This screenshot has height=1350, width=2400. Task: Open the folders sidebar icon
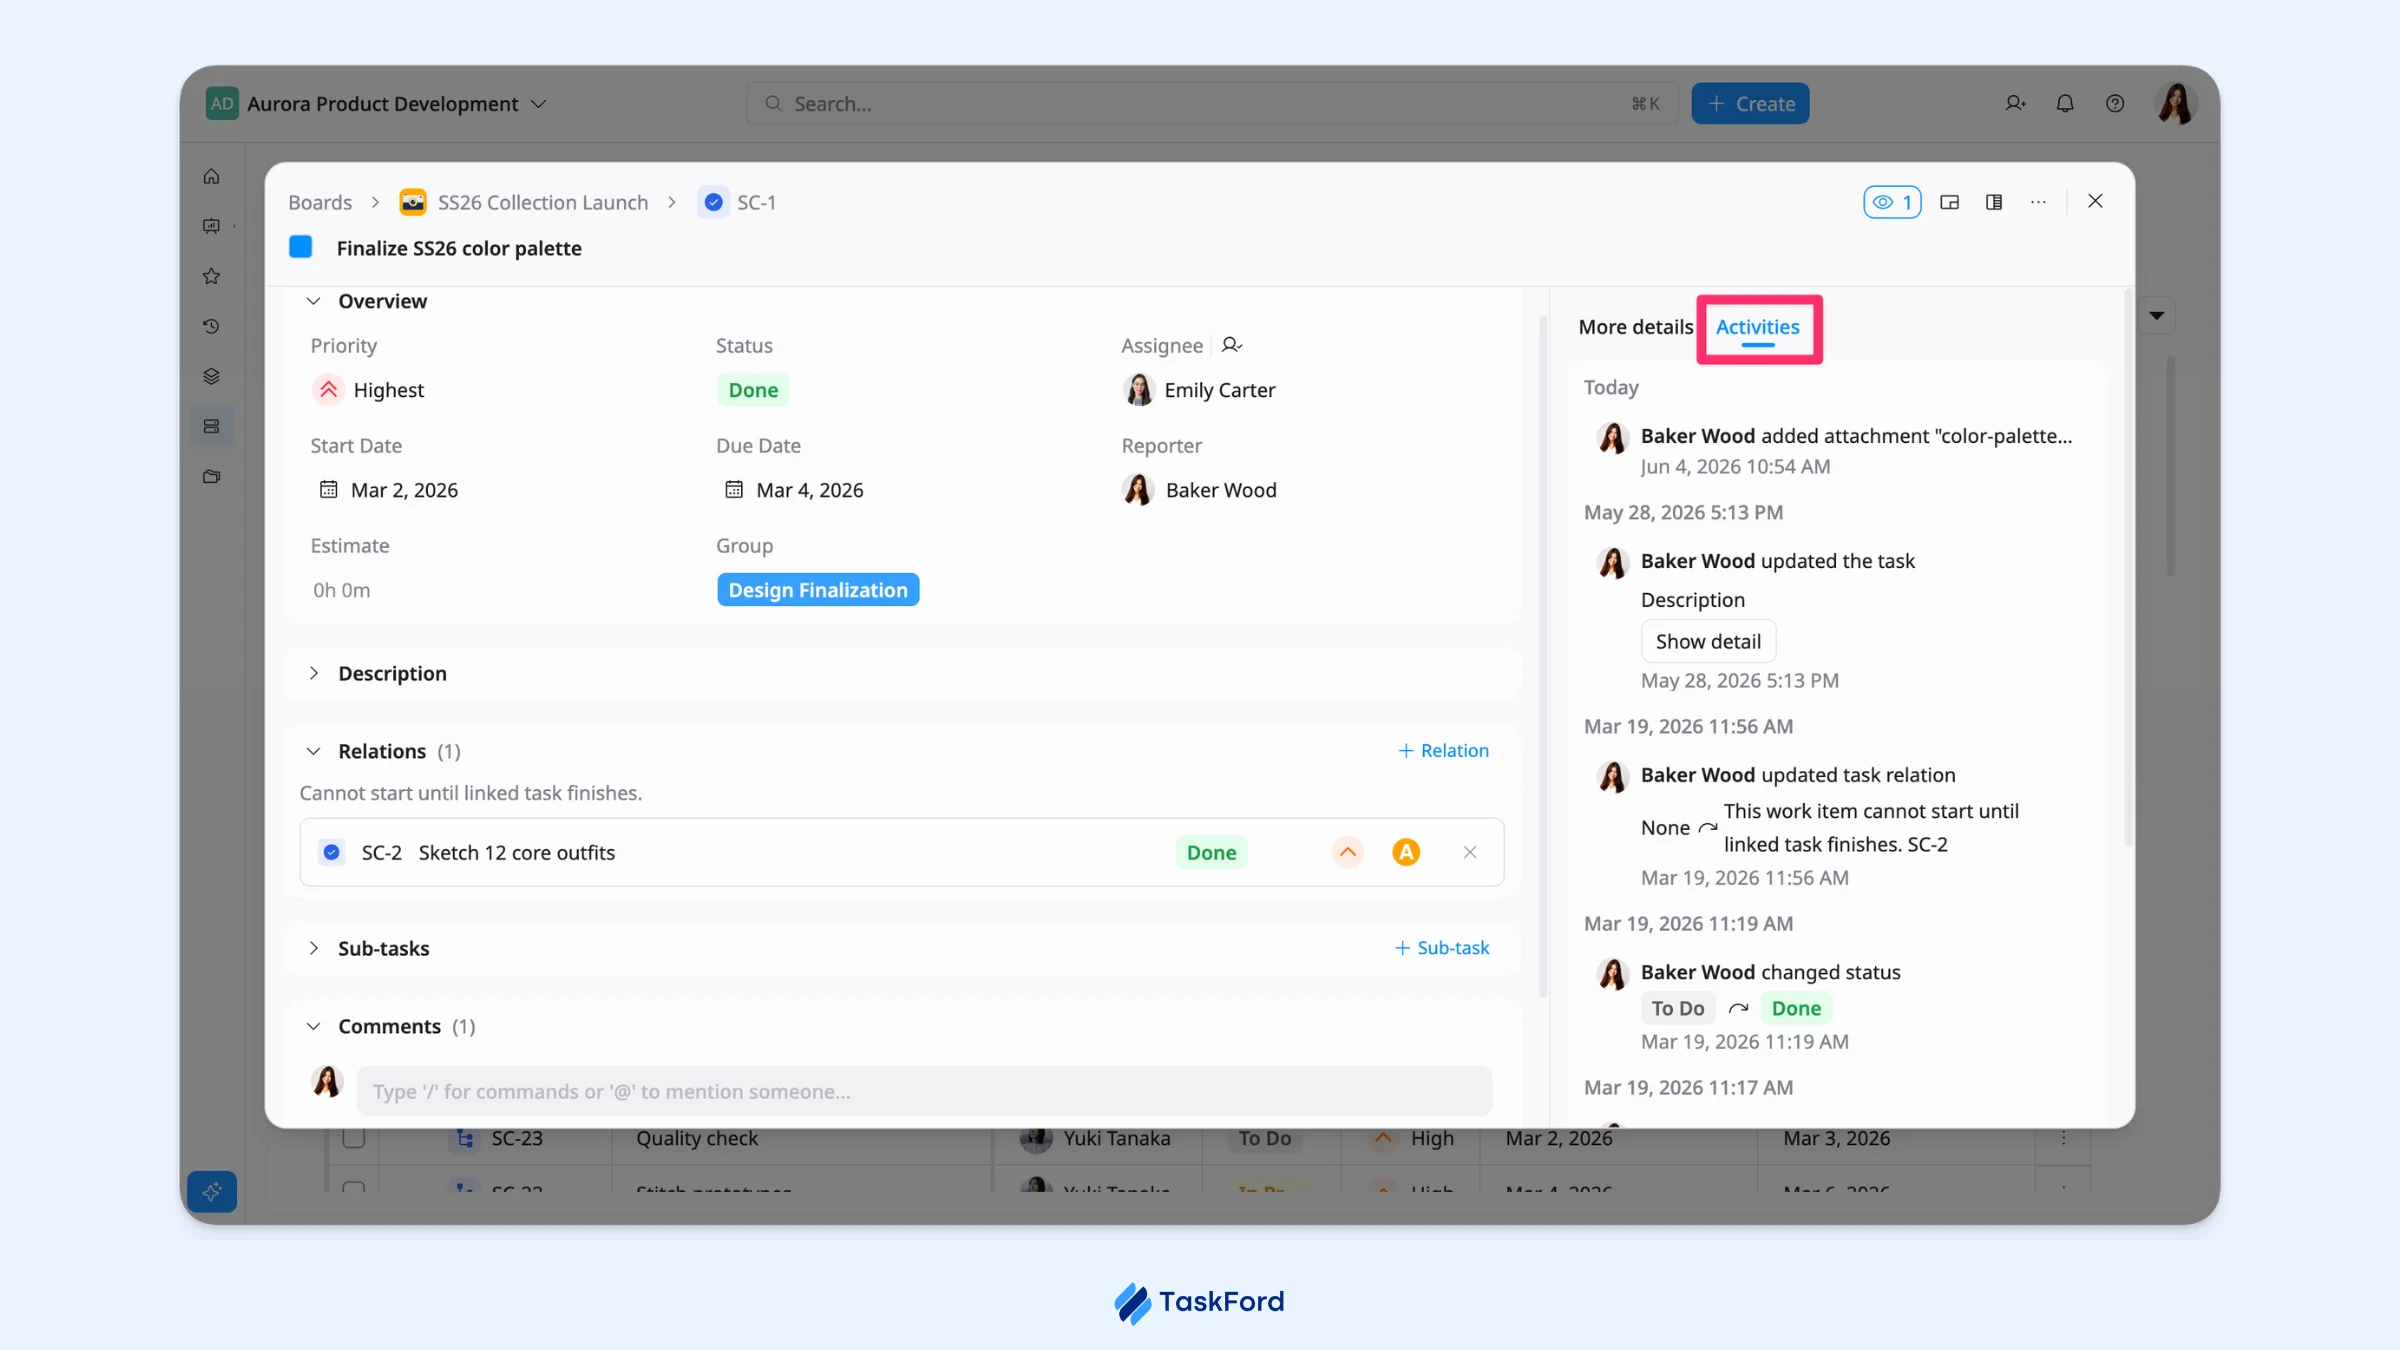pos(211,476)
